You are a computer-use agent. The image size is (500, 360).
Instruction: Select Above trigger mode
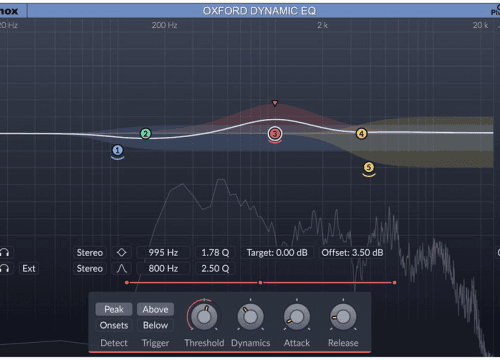click(155, 309)
